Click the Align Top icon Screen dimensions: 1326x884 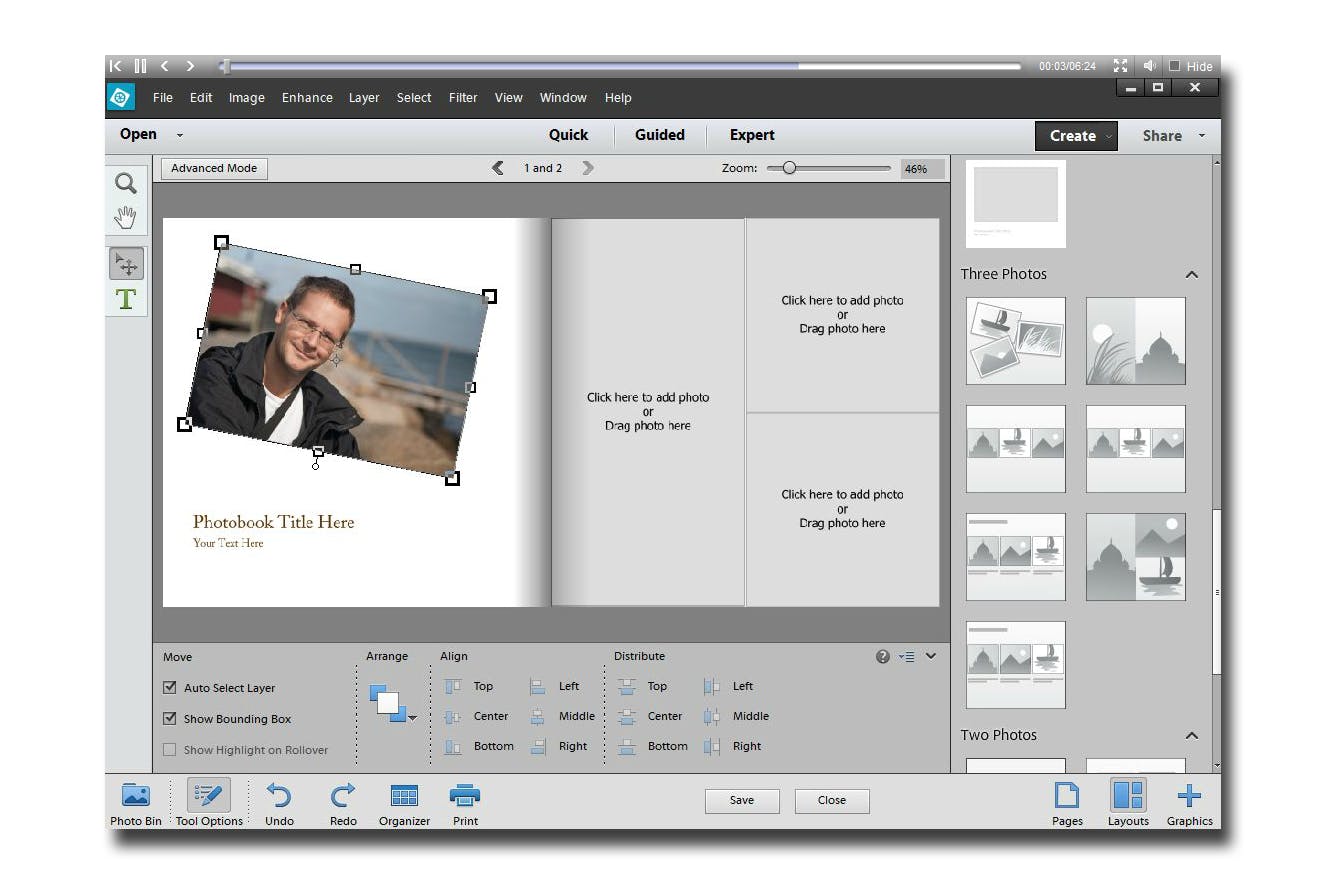click(453, 686)
